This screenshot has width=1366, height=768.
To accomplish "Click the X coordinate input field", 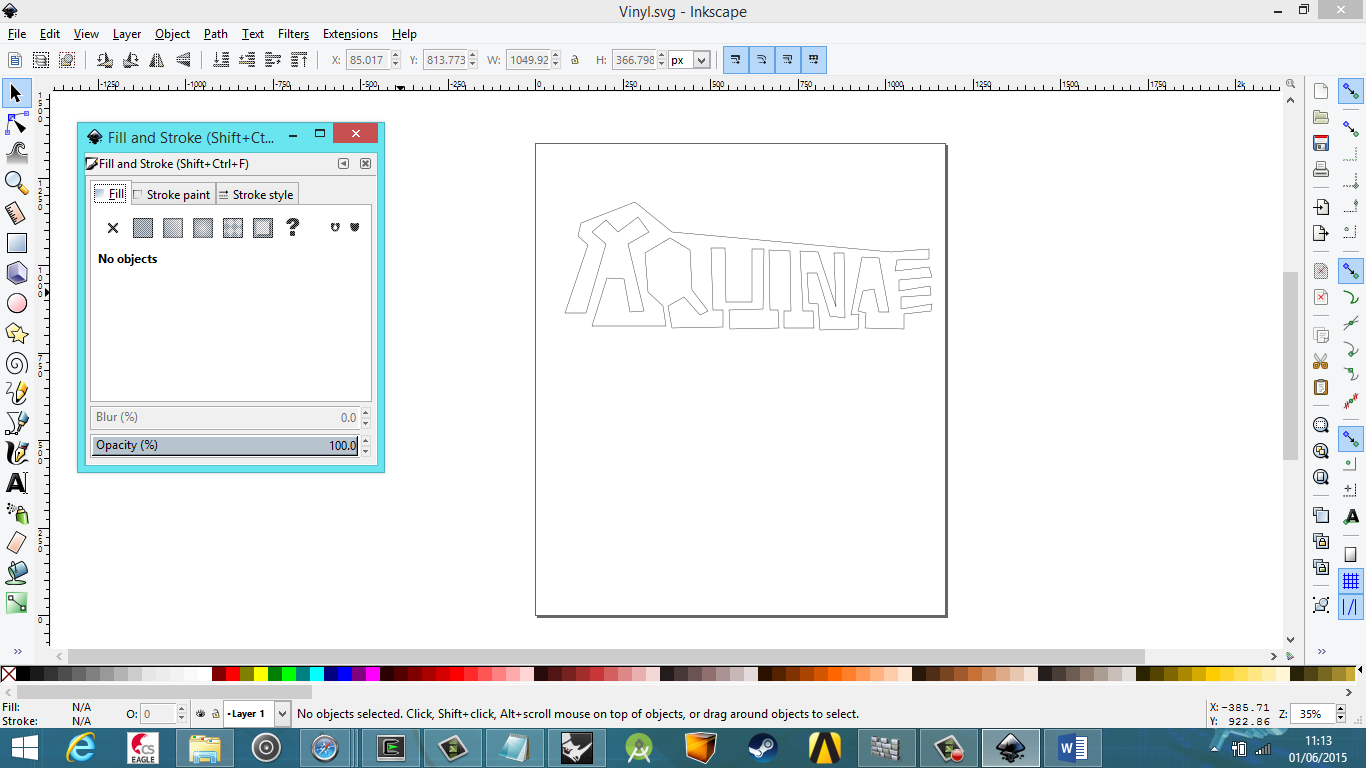I will (368, 60).
